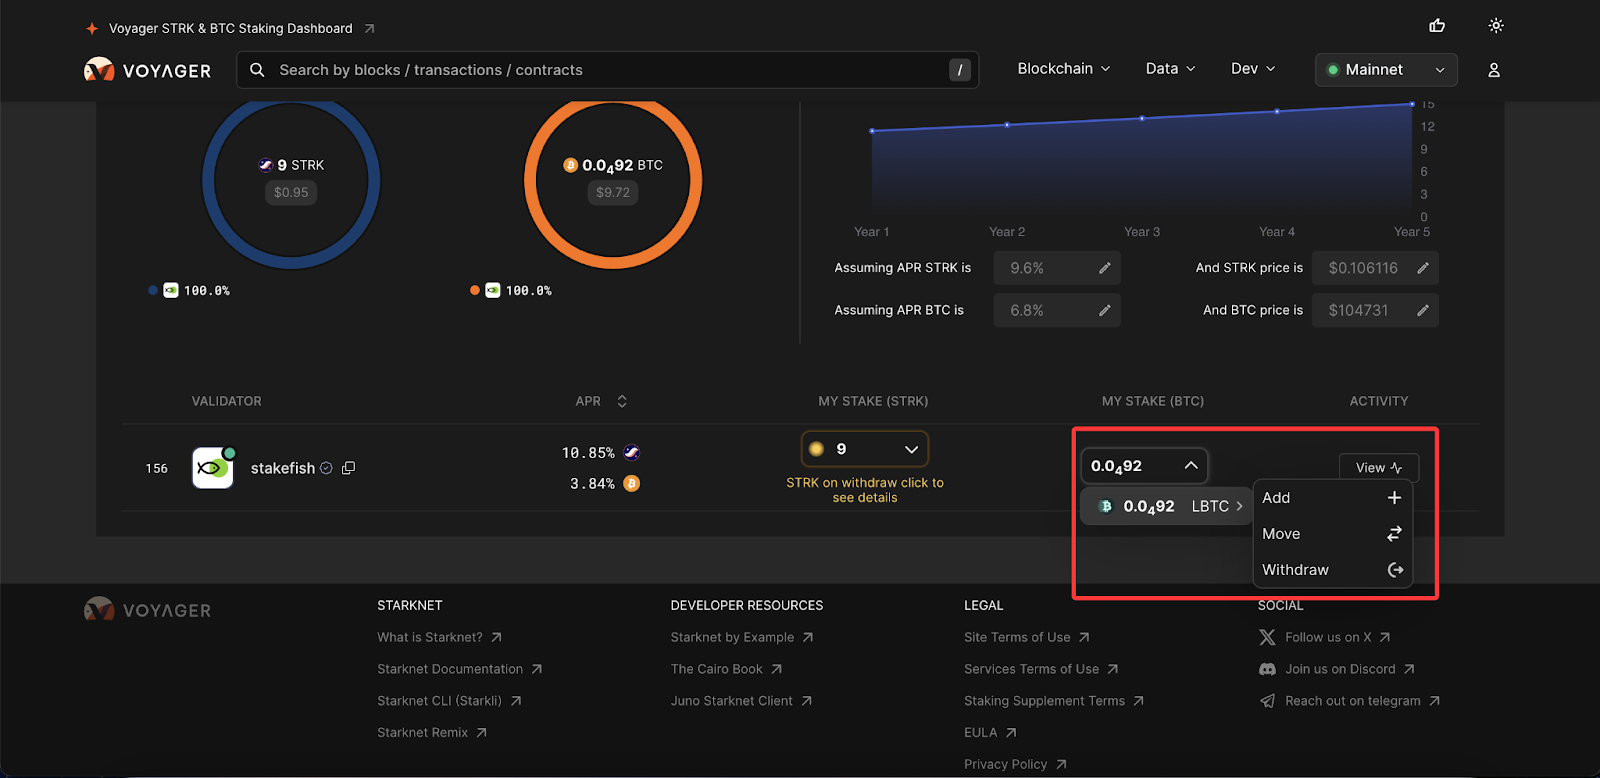
Task: Toggle the light/dark theme sun icon
Action: (1496, 26)
